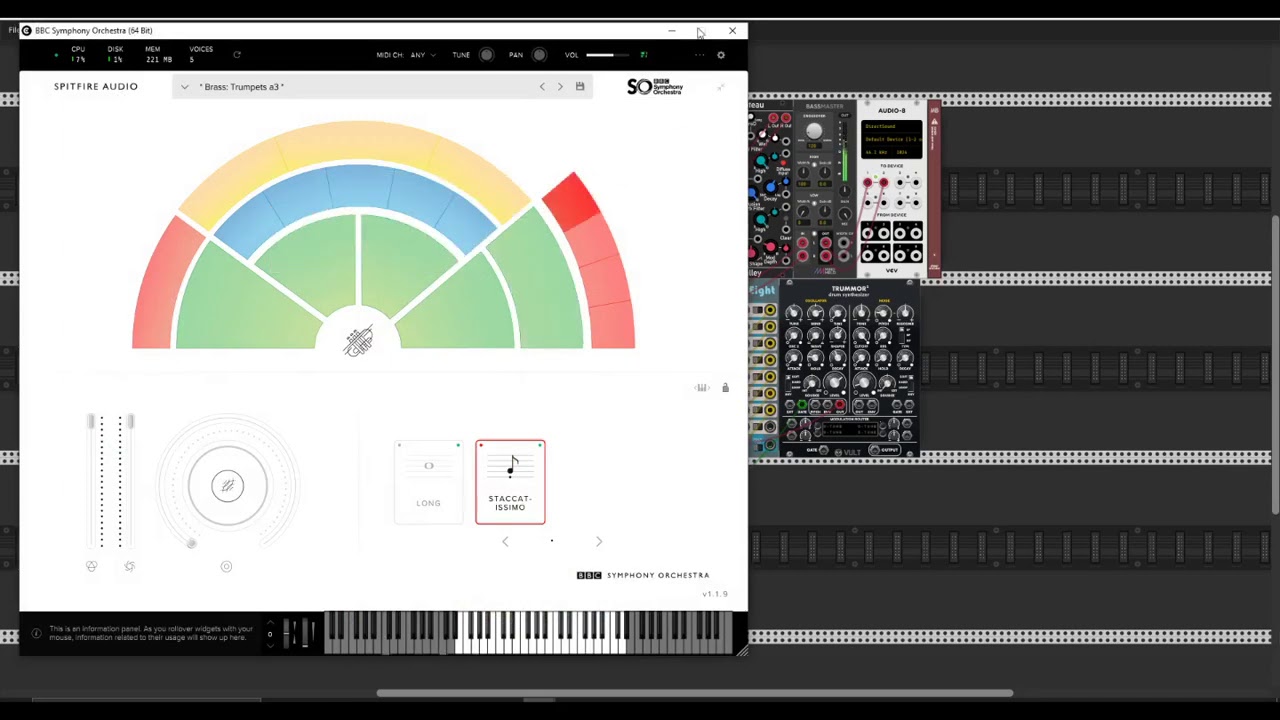The width and height of the screenshot is (1280, 720).
Task: Click the expression icon below the left fader
Action: click(x=91, y=566)
